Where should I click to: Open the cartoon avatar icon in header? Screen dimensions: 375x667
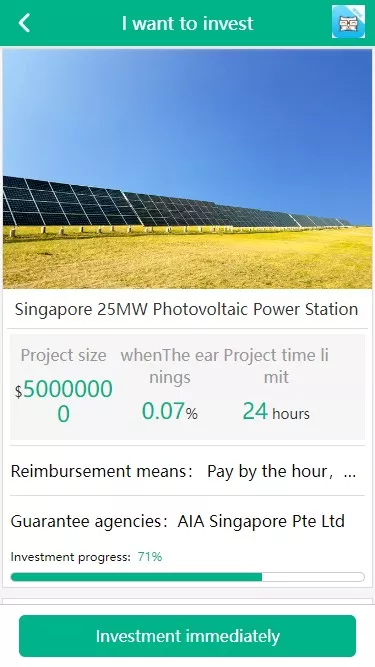click(x=348, y=22)
